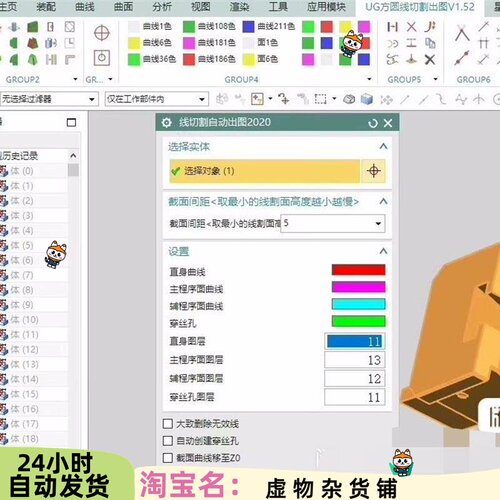Image resolution: width=500 pixels, height=500 pixels.
Task: Click the 穿丝孔图层 input field
Action: (355, 397)
